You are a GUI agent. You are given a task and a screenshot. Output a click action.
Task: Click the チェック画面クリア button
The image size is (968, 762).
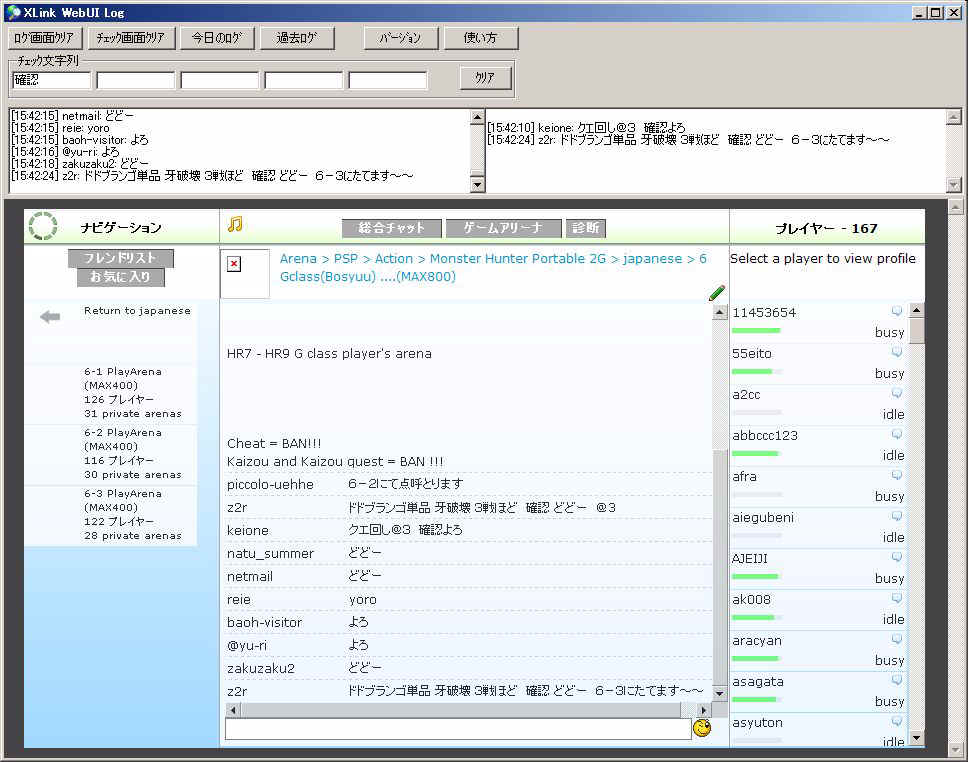(x=131, y=38)
